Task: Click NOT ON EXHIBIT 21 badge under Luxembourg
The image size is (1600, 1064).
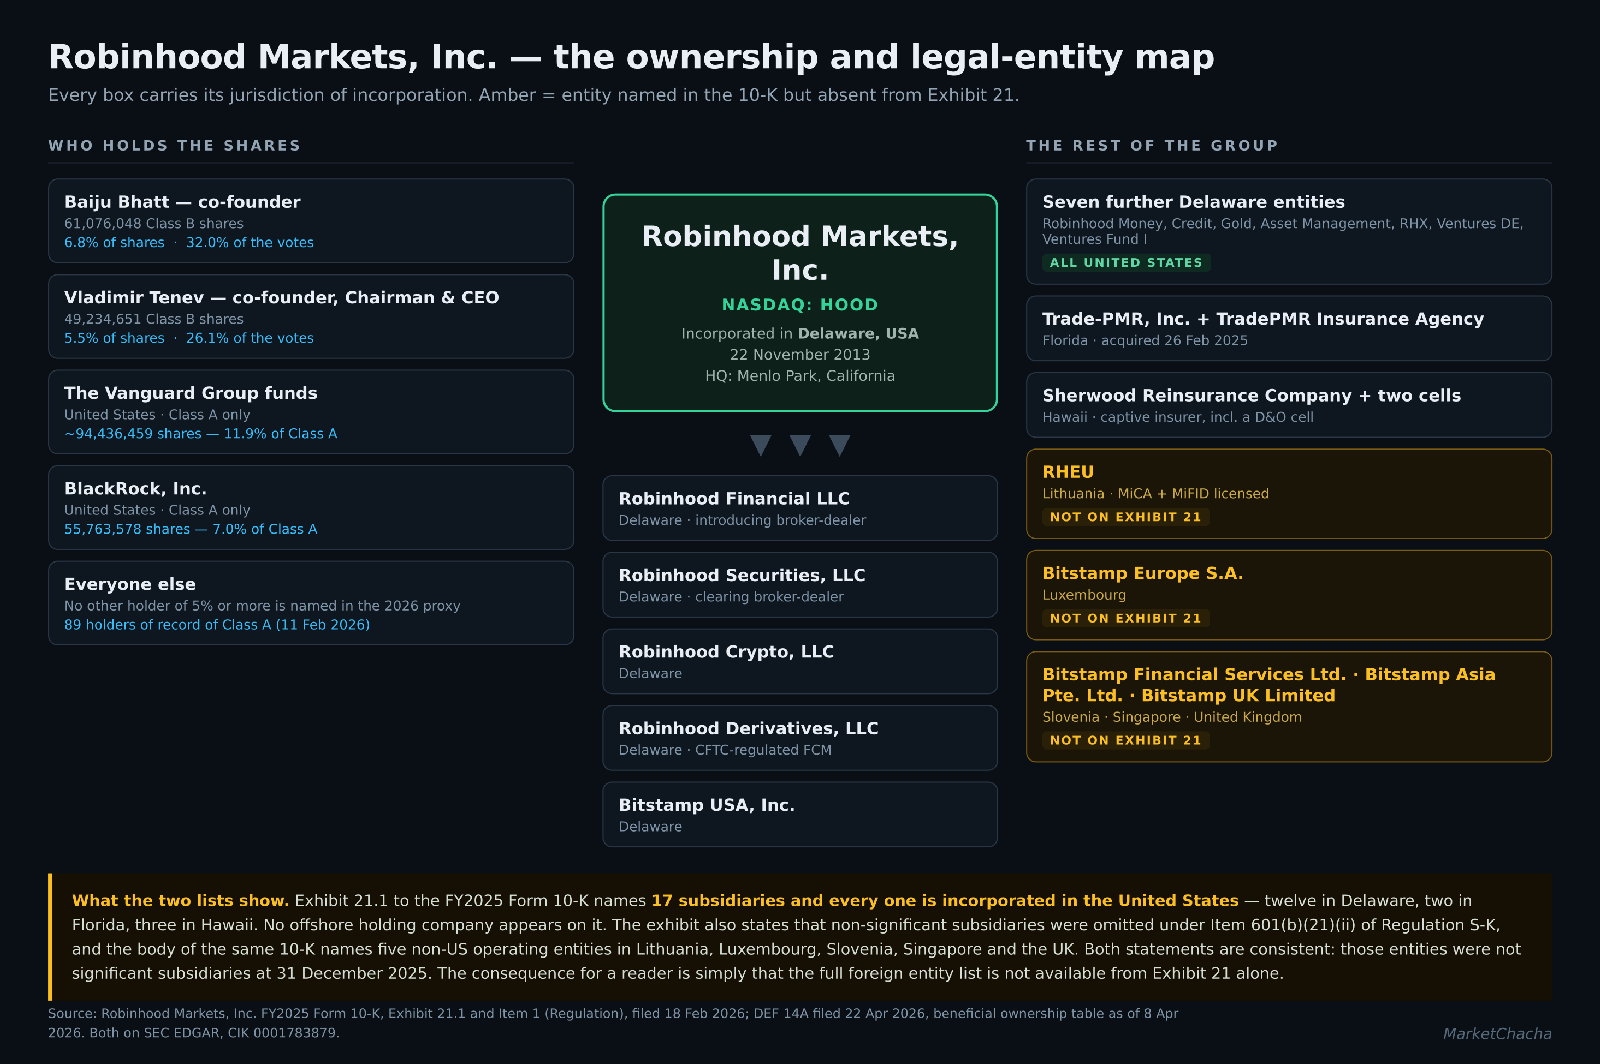Action: 1126,619
